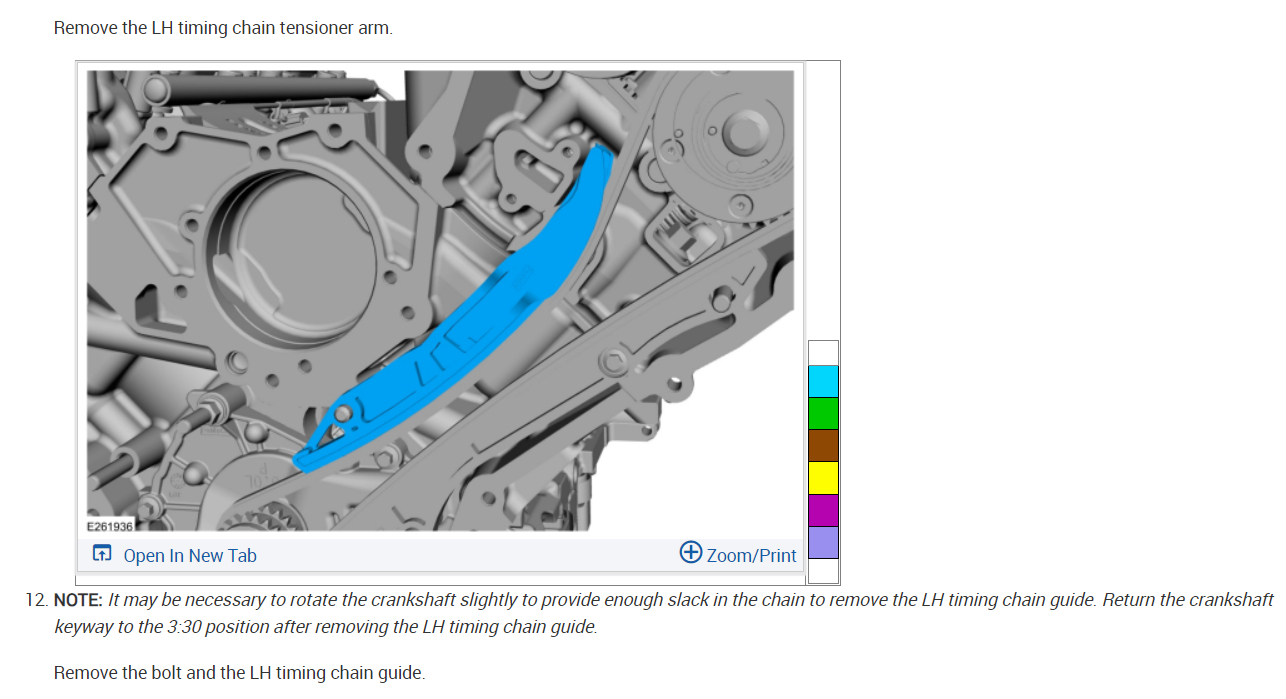
Task: Select the white color swatch at the bottom
Action: tap(823, 570)
